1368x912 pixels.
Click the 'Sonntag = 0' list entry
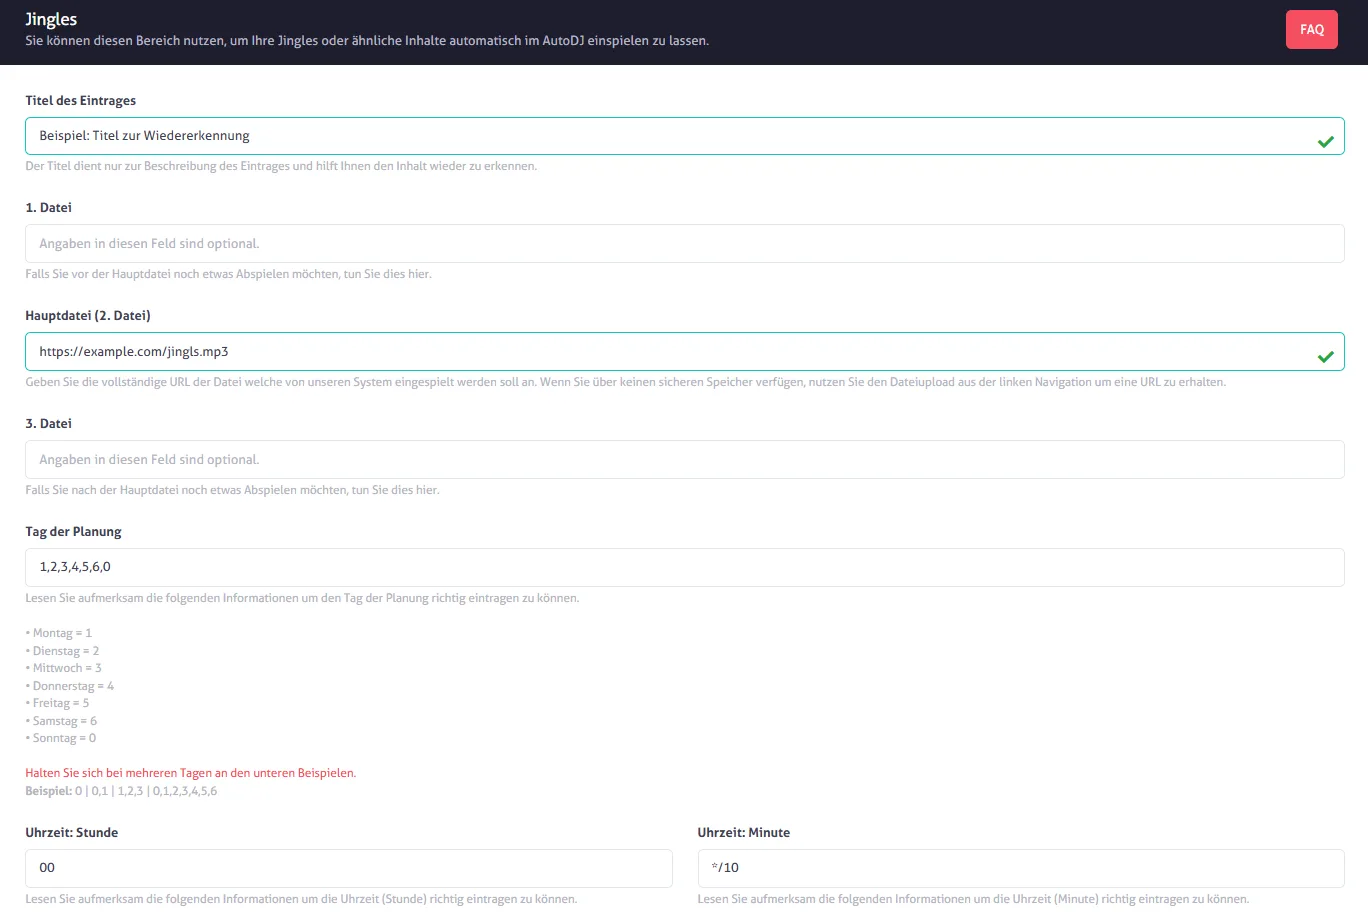[x=63, y=738]
